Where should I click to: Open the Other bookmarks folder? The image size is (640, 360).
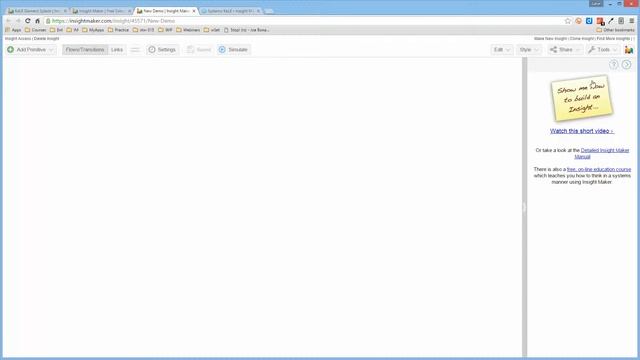616,30
